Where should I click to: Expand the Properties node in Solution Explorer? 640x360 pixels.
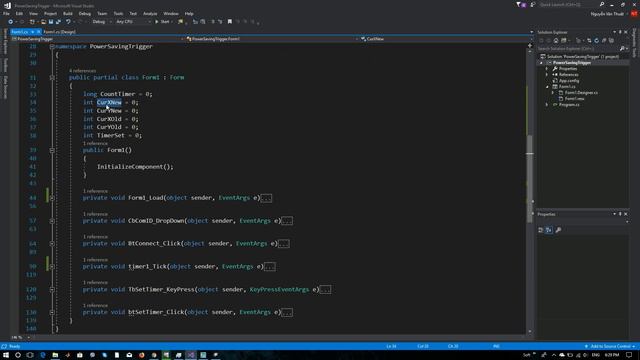click(547, 69)
